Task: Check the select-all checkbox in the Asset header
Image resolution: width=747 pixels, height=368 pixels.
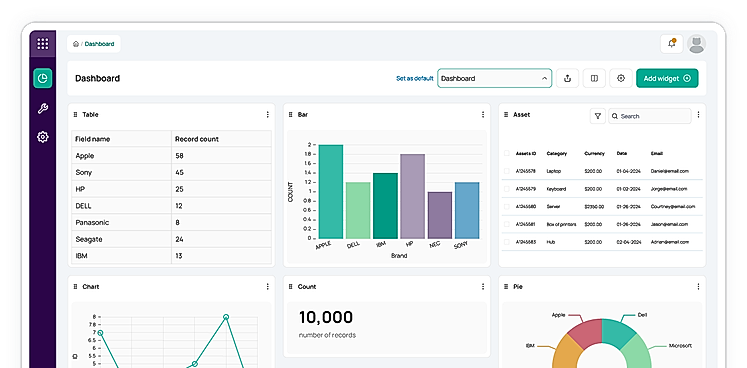Action: [x=506, y=153]
